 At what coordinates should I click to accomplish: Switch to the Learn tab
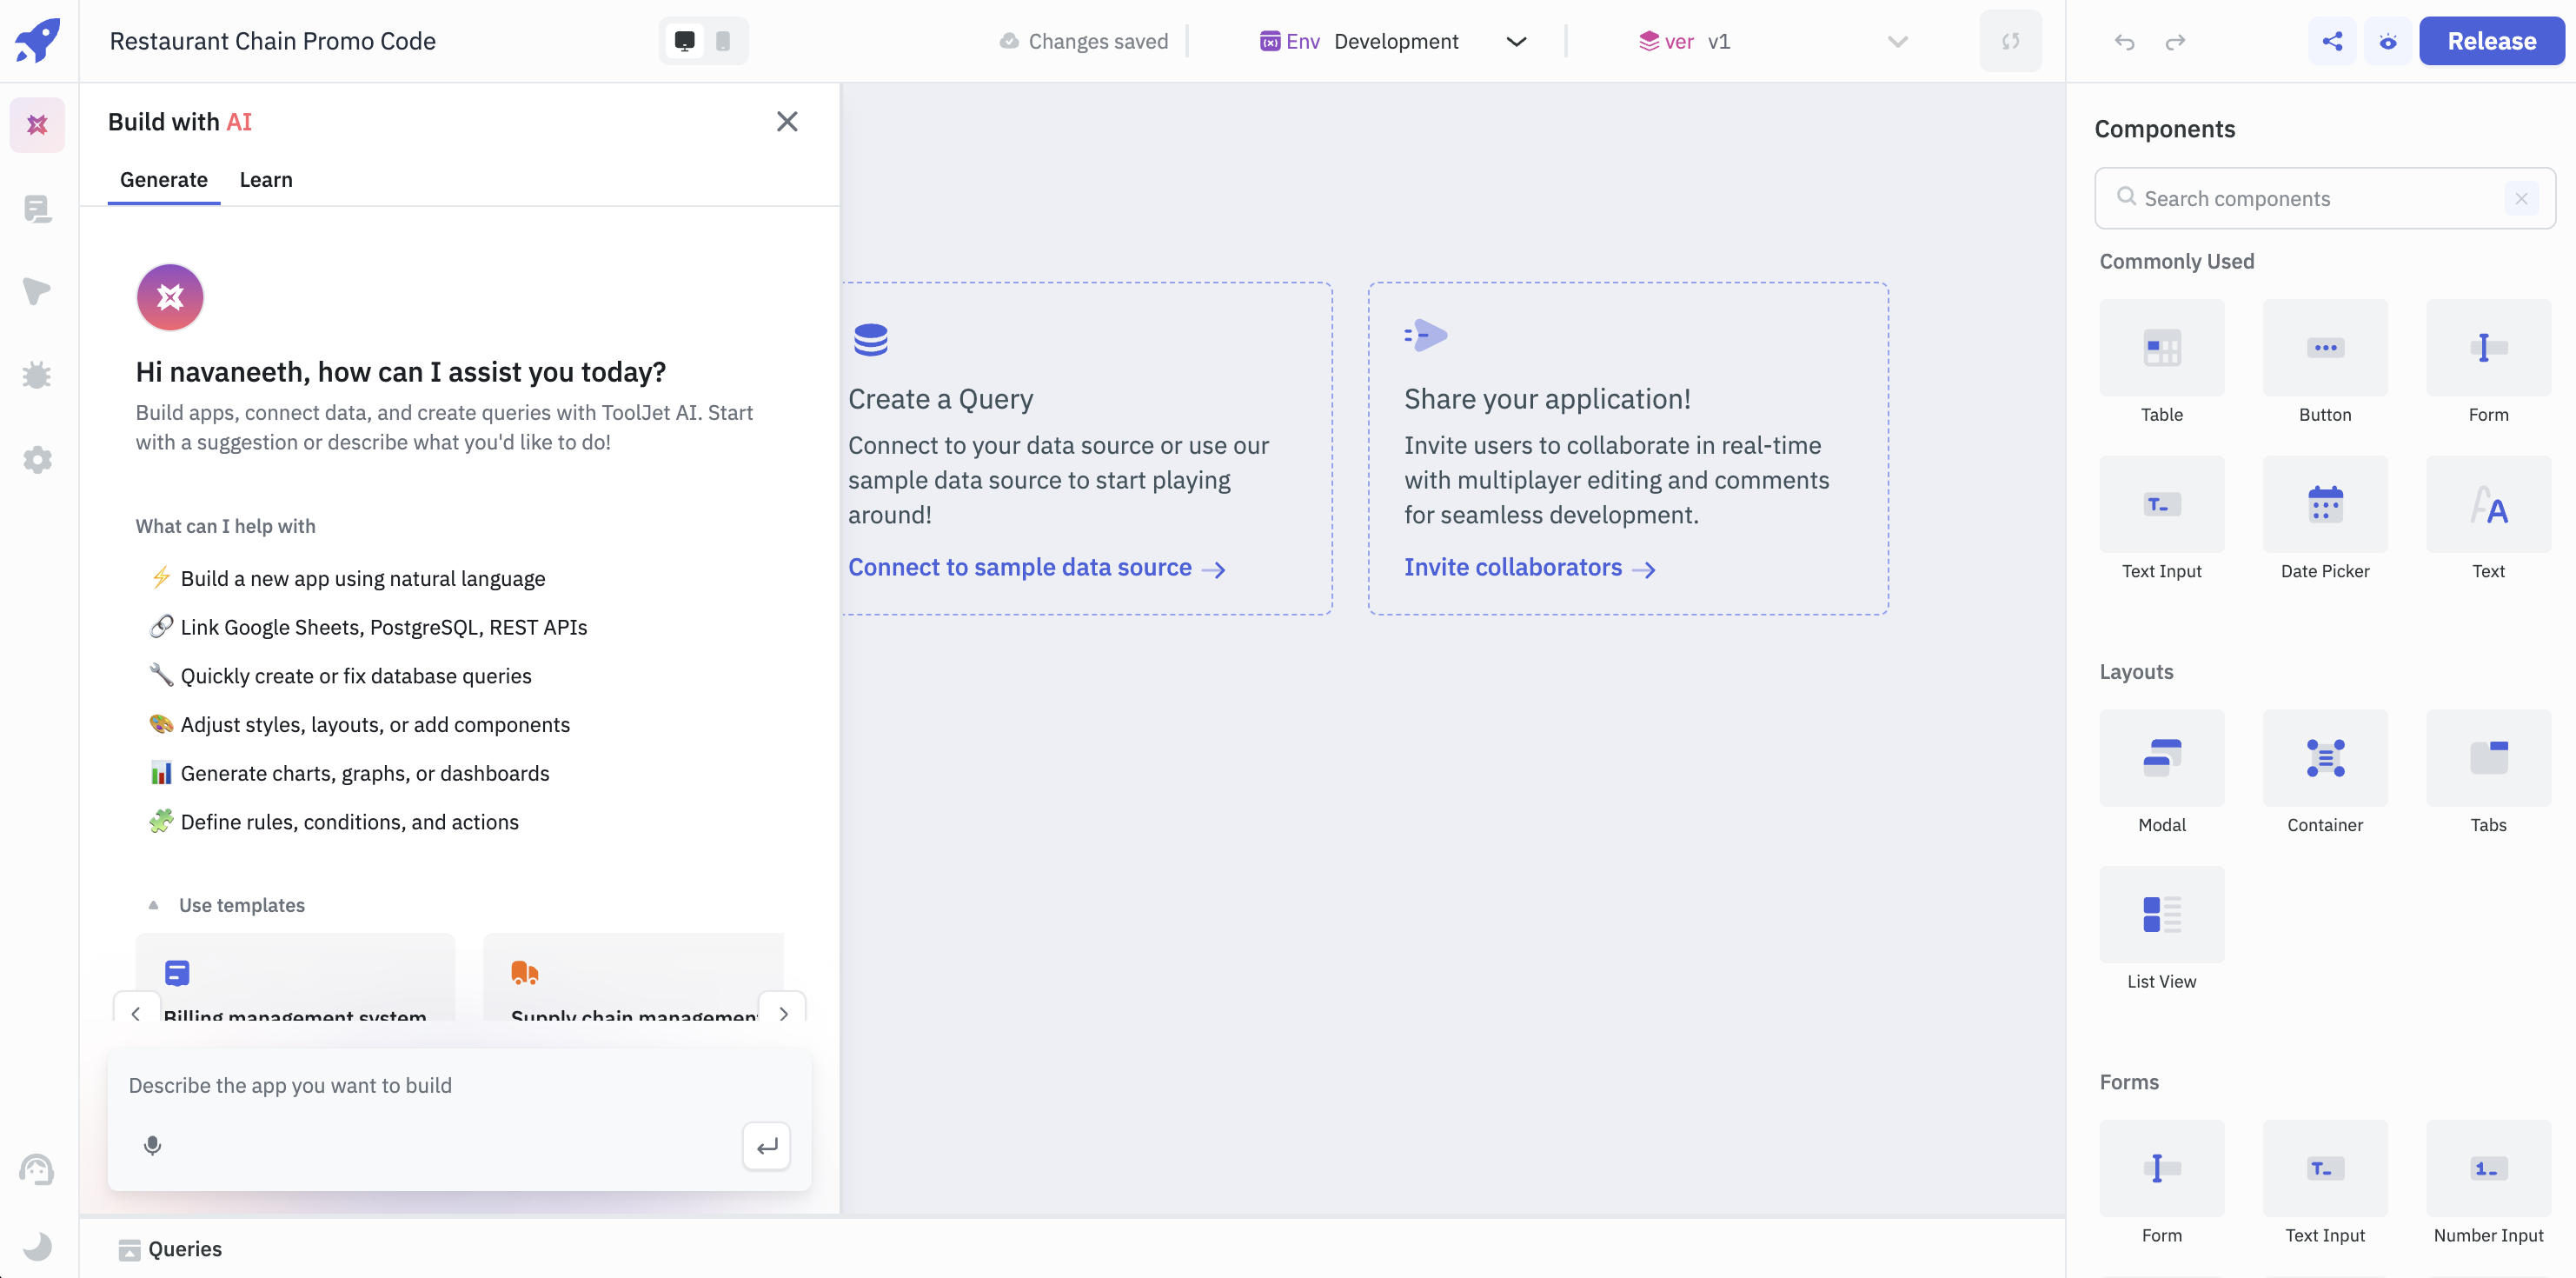[265, 180]
